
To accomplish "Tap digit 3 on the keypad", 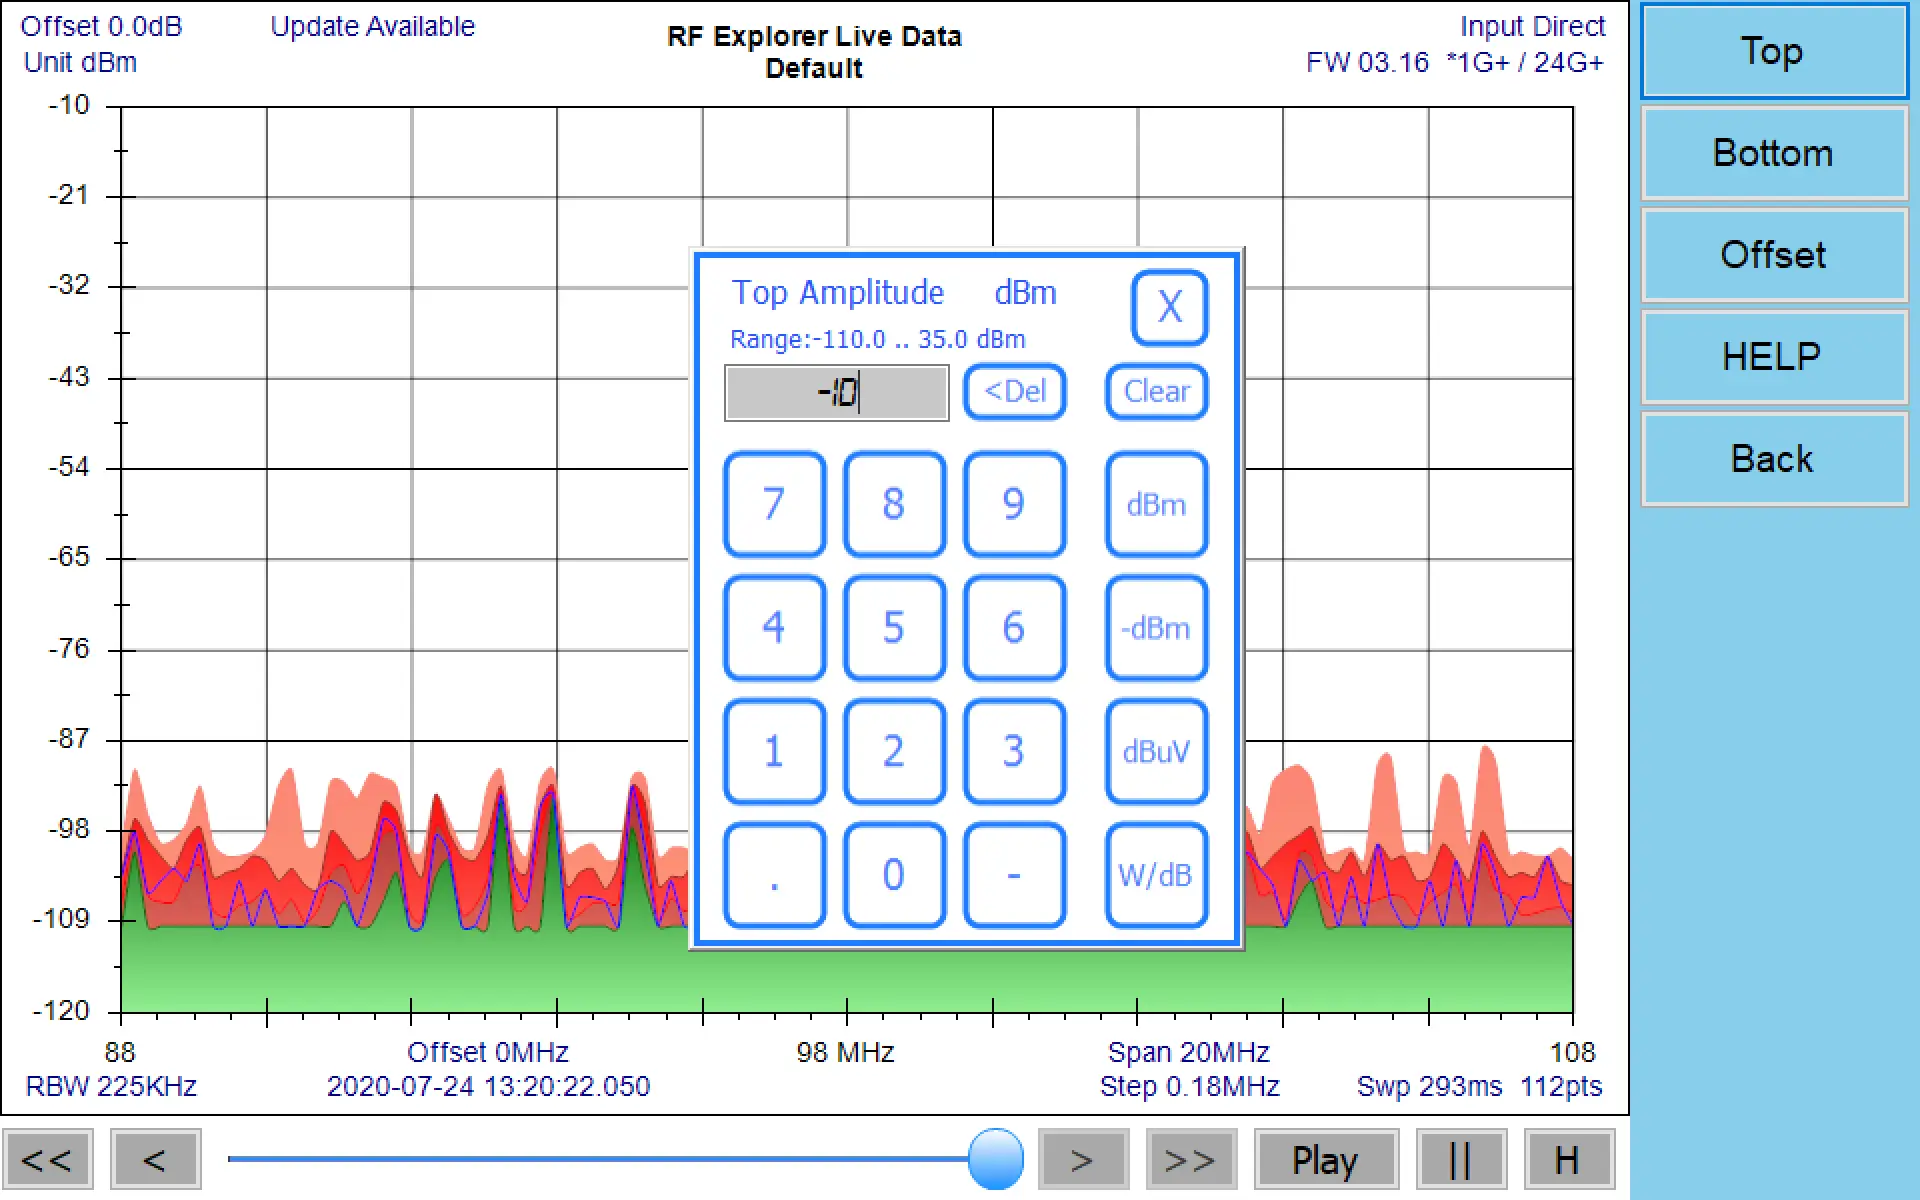I will 1014,752.
